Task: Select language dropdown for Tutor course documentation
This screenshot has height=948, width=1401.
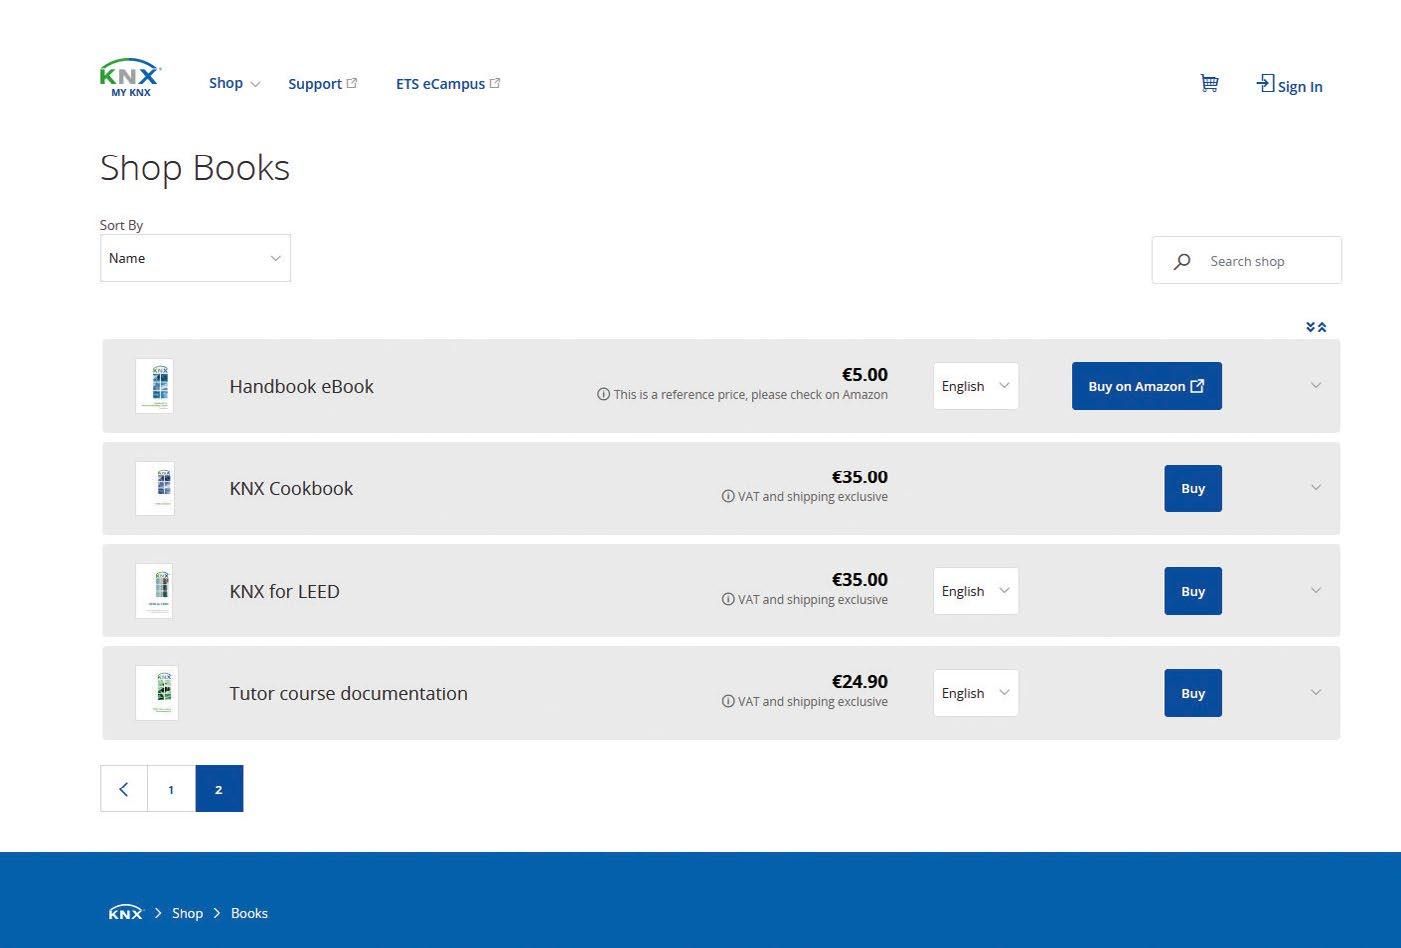Action: (976, 693)
